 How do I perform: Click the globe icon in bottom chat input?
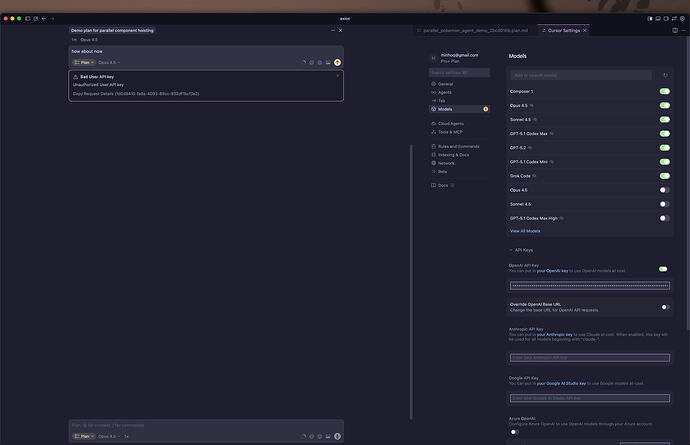[320, 436]
